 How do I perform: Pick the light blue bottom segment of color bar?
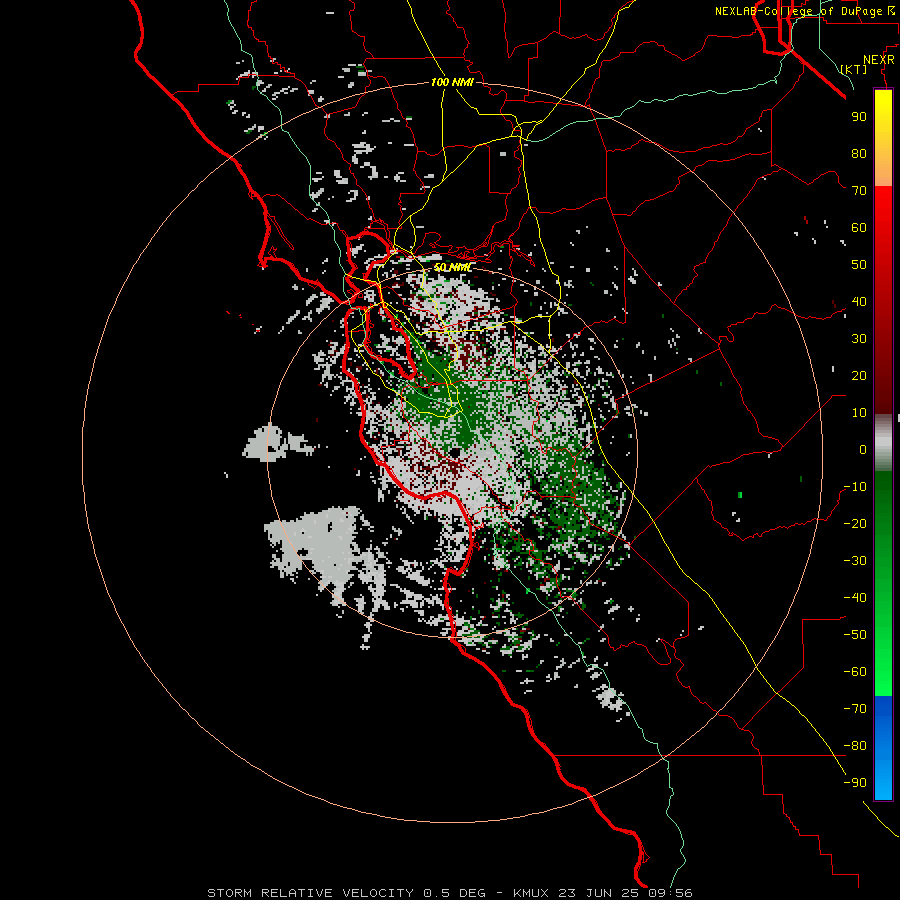[x=883, y=775]
